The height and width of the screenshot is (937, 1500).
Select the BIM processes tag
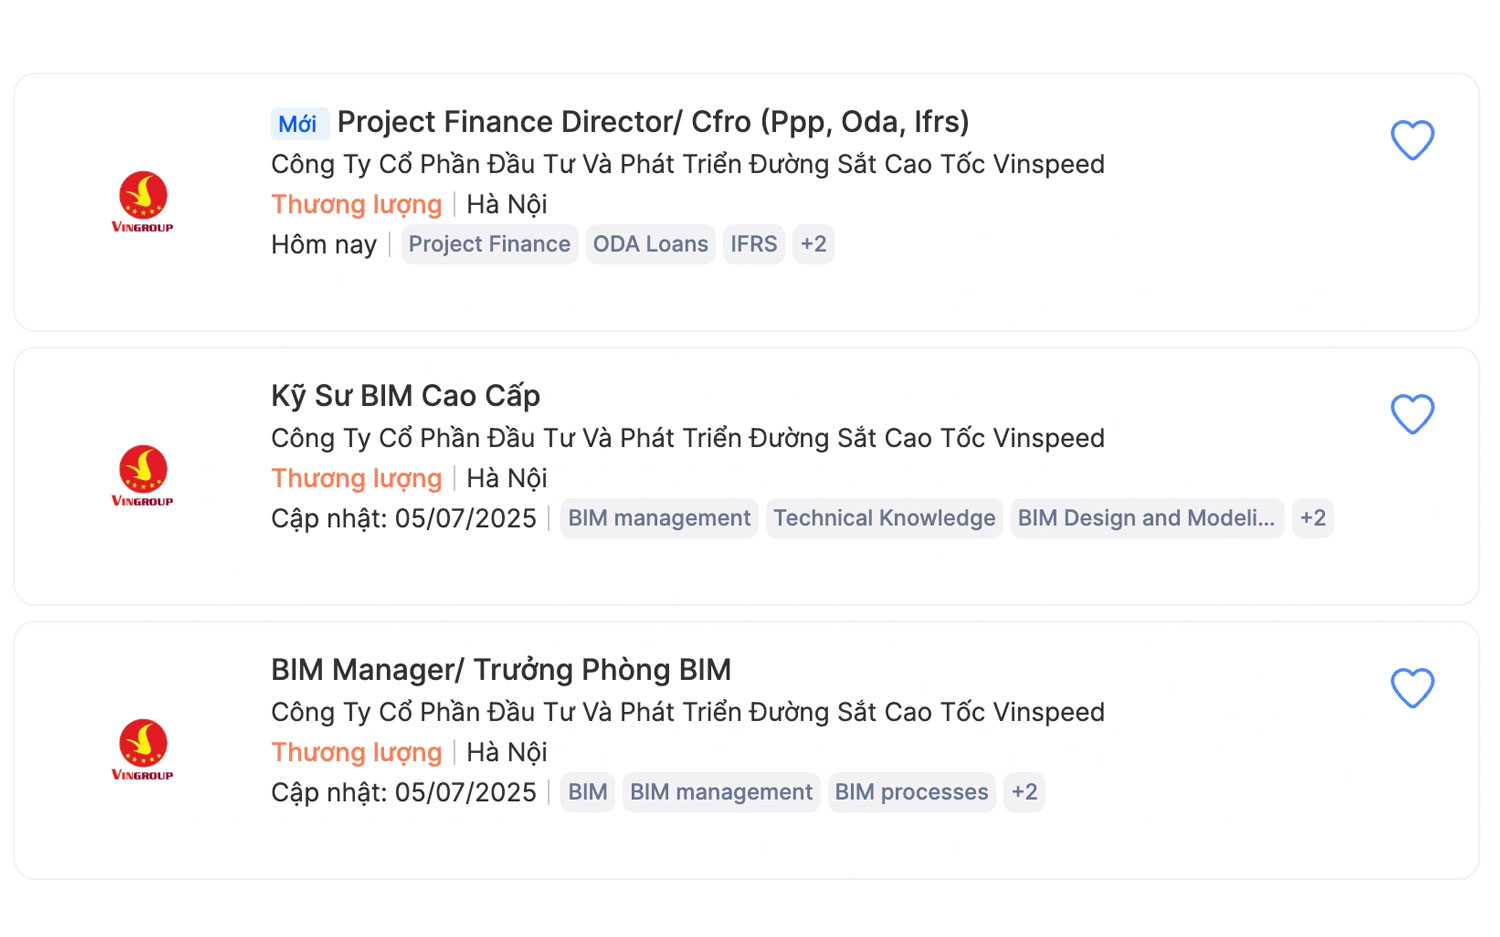click(x=911, y=792)
